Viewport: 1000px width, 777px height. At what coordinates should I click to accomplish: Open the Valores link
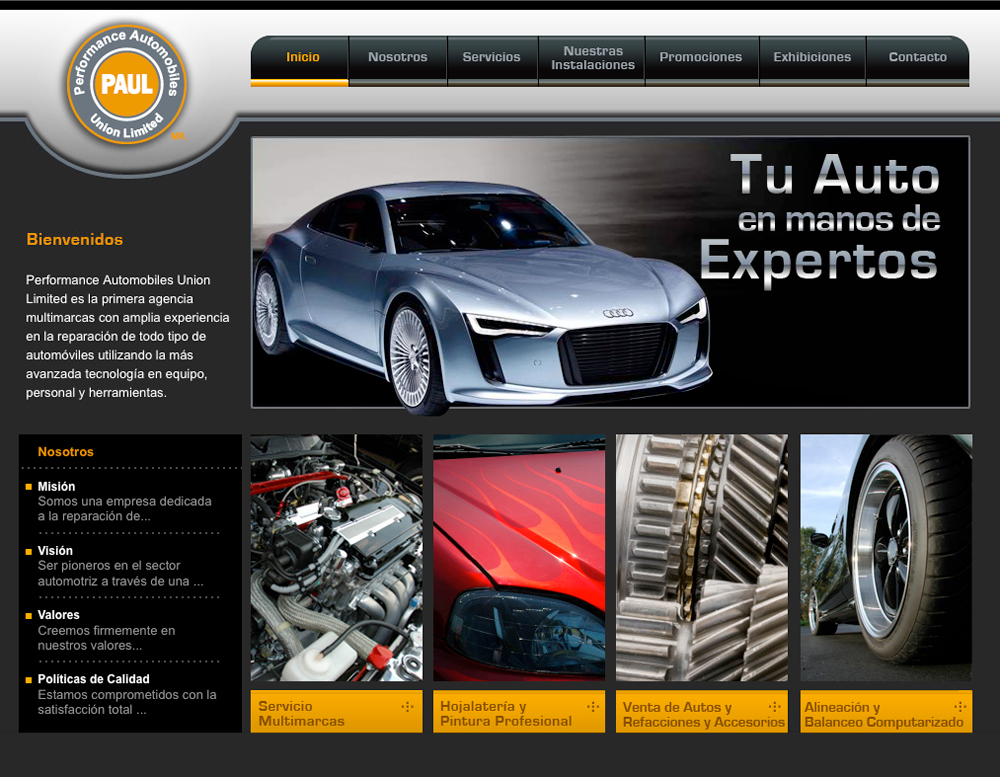[x=59, y=615]
